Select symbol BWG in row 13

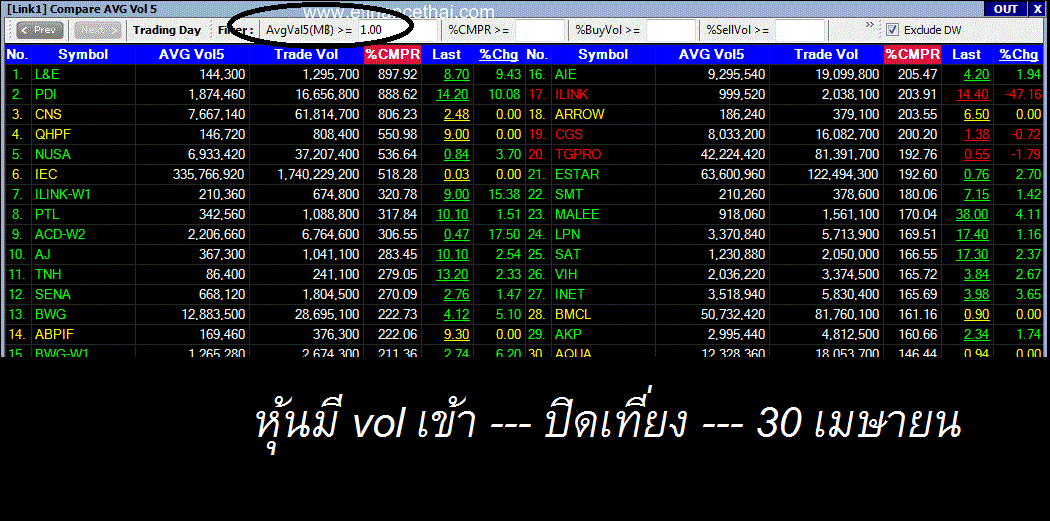tap(50, 314)
